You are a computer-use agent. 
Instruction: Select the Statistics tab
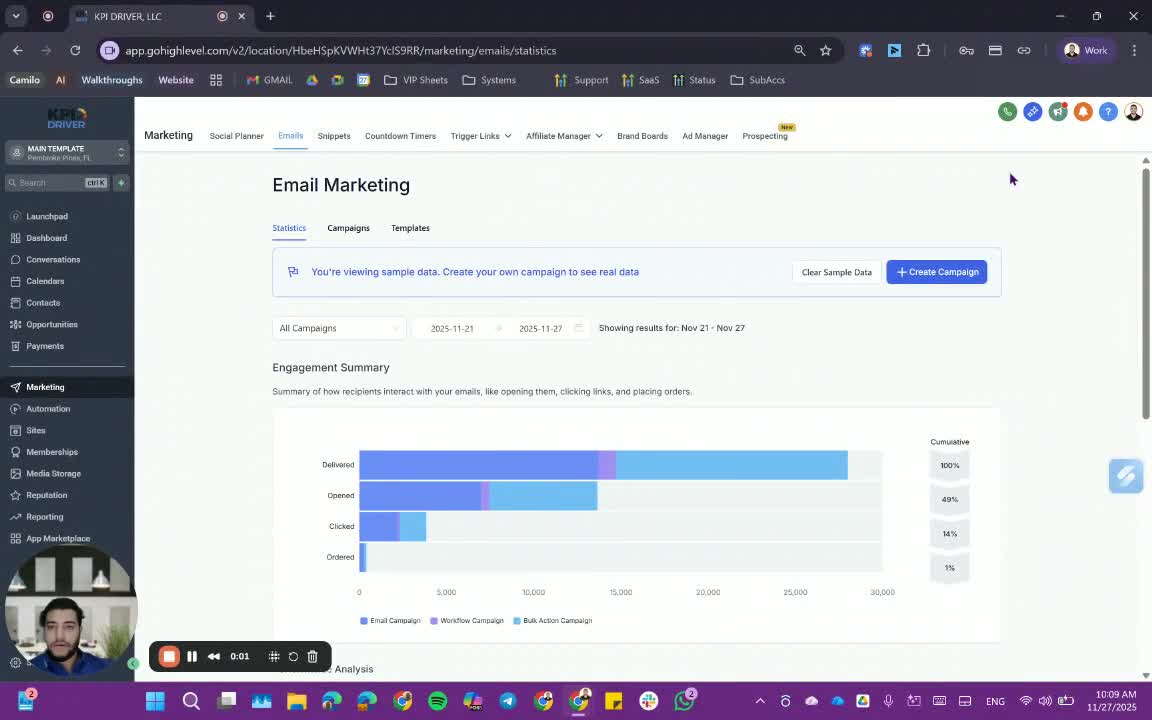pos(289,228)
